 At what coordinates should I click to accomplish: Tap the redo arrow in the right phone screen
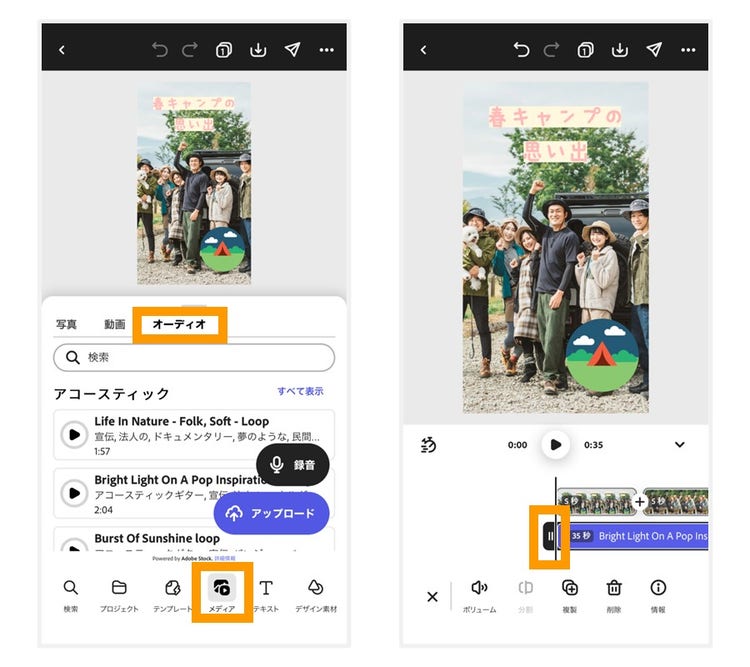click(551, 50)
